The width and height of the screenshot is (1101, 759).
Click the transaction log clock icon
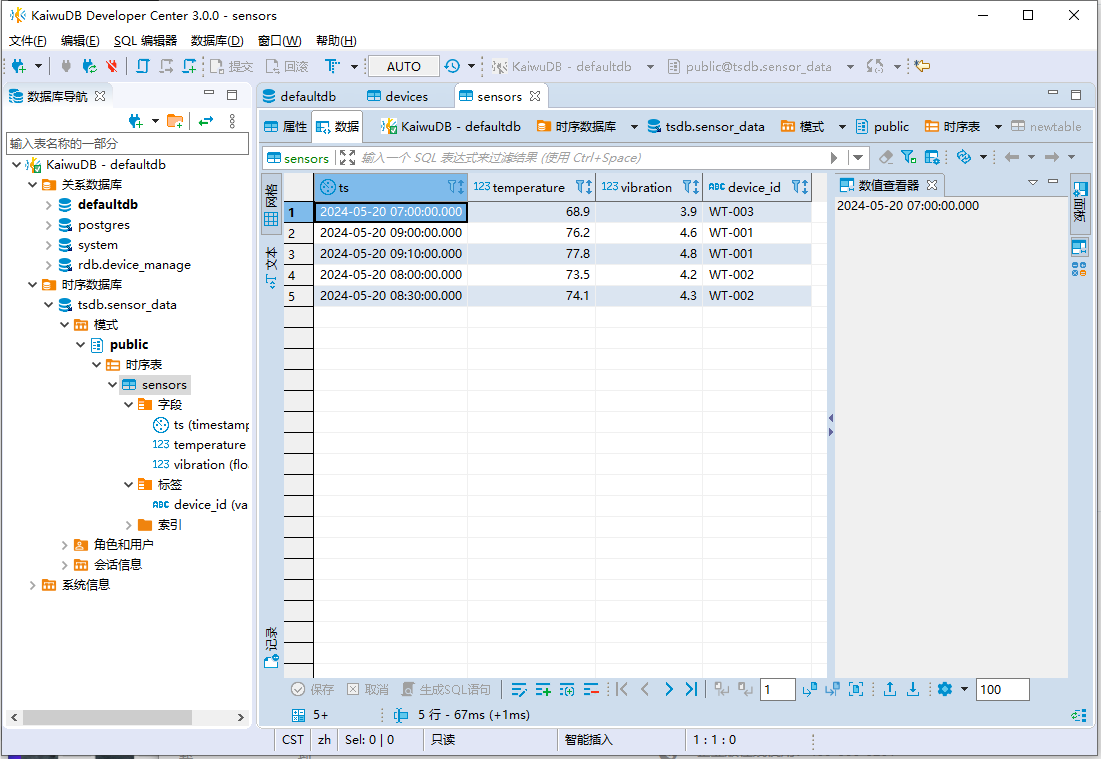tap(452, 66)
